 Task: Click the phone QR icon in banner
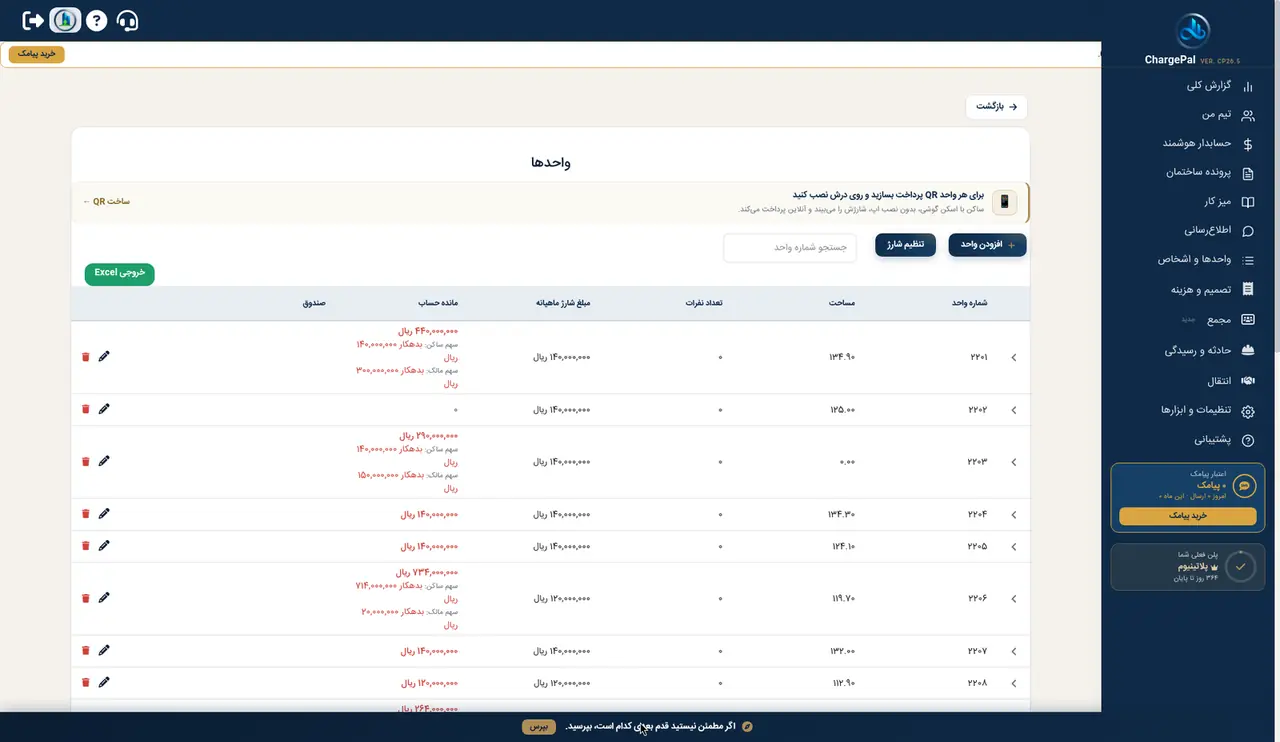tap(1005, 202)
